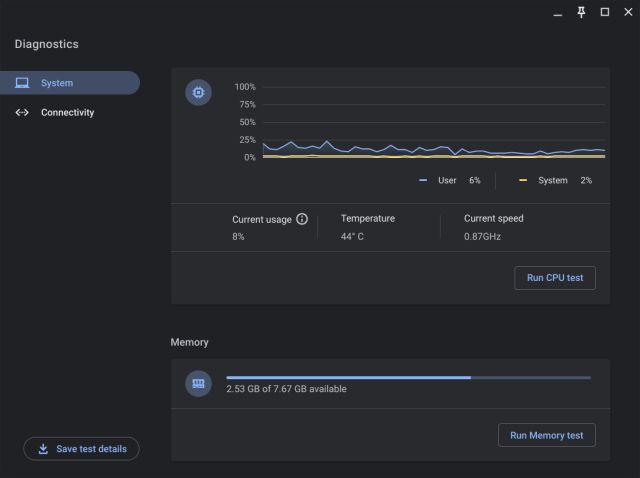
Task: Close the Diagnostics window
Action: (x=627, y=12)
